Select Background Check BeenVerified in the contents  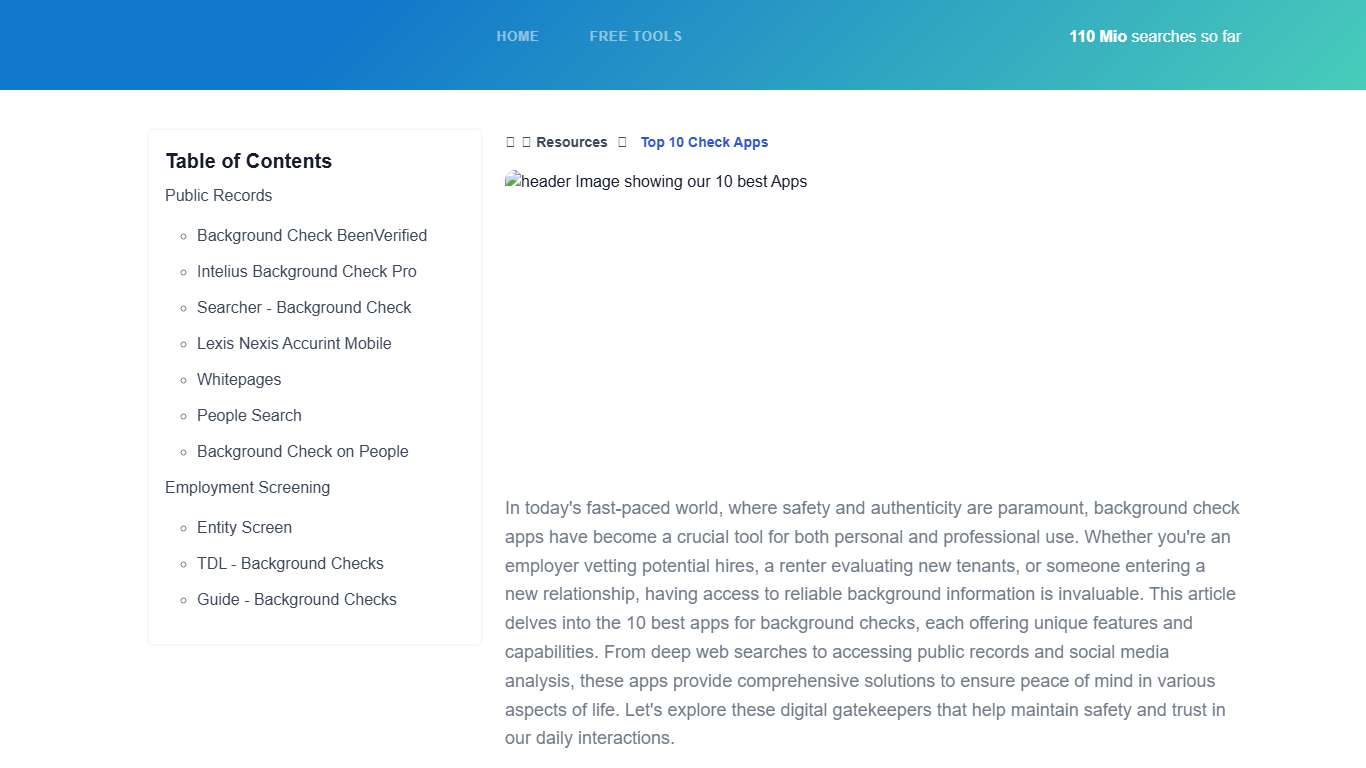click(x=312, y=235)
